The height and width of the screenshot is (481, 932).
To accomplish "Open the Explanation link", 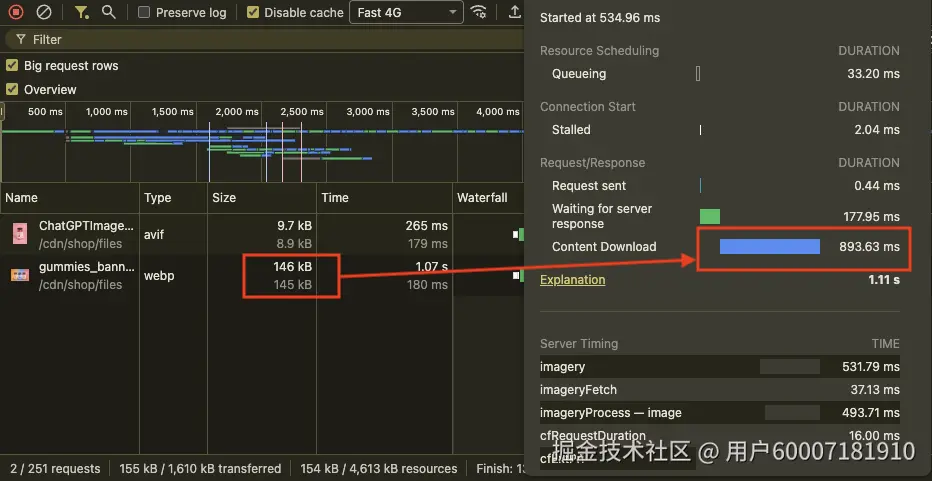I will (572, 279).
